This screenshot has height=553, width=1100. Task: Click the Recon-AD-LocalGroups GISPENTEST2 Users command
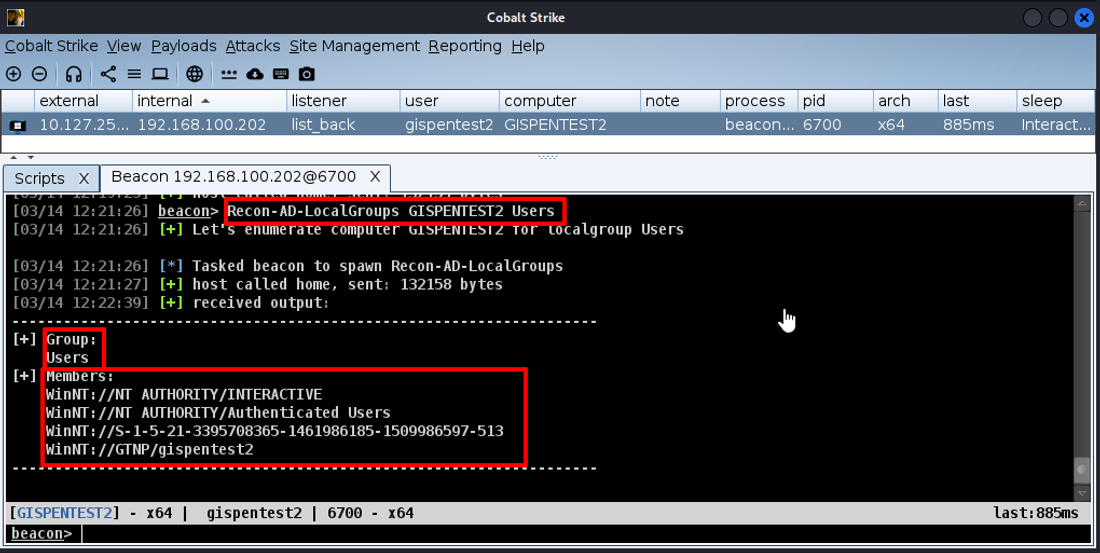(x=391, y=211)
